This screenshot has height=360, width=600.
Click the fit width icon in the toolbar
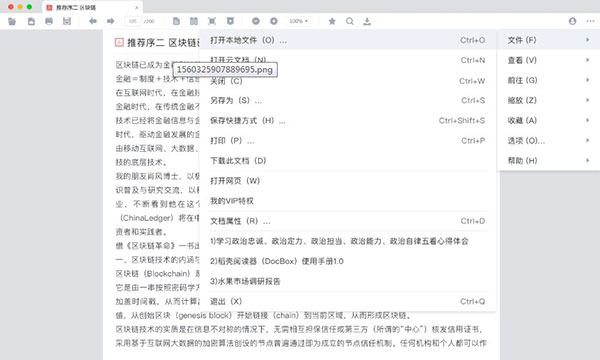(x=230, y=21)
